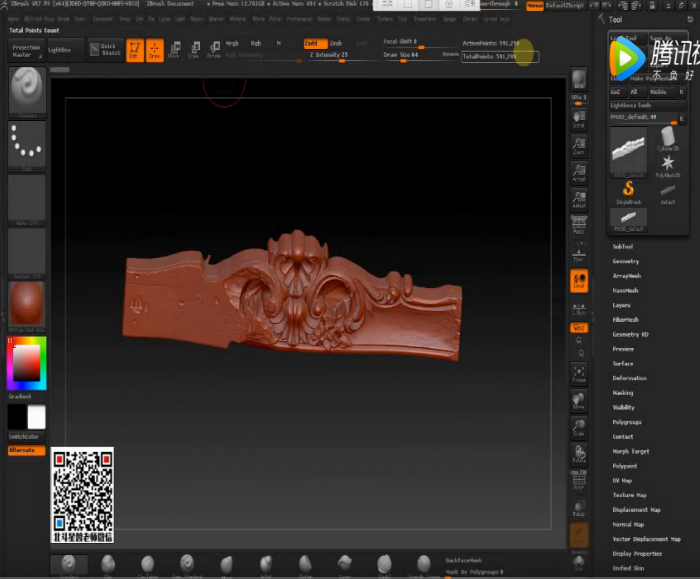Click the Scroll canvas icon

[x=579, y=118]
